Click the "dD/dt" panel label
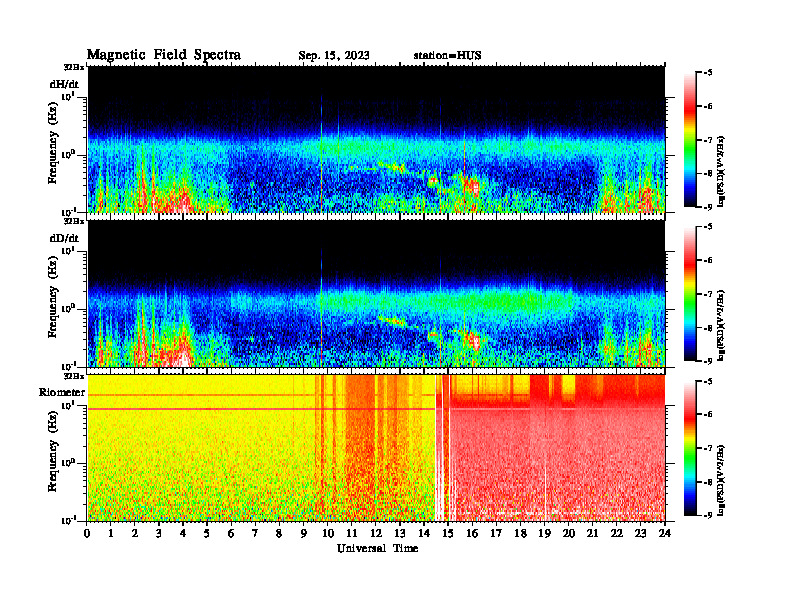This screenshot has height=612, width=792. coord(64,238)
